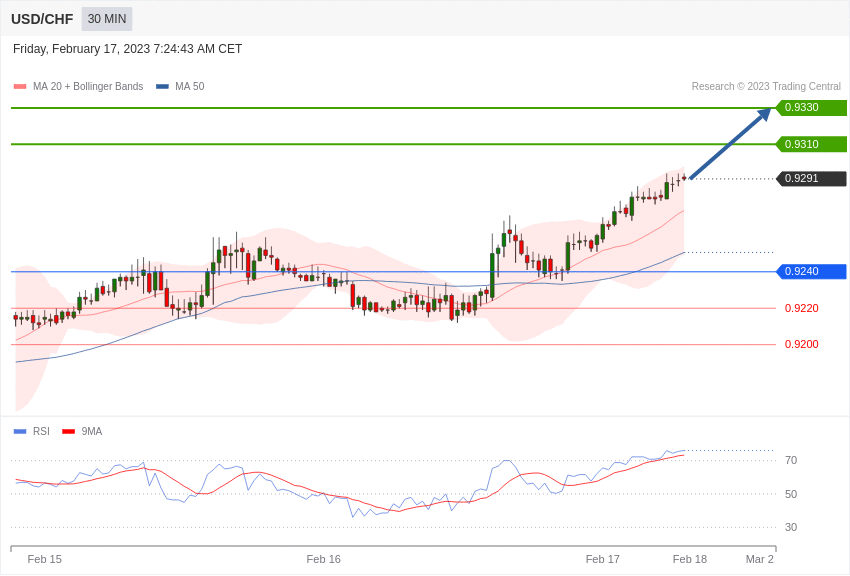The height and width of the screenshot is (576, 850).
Task: Click the Feb 18 date axis label
Action: [690, 559]
